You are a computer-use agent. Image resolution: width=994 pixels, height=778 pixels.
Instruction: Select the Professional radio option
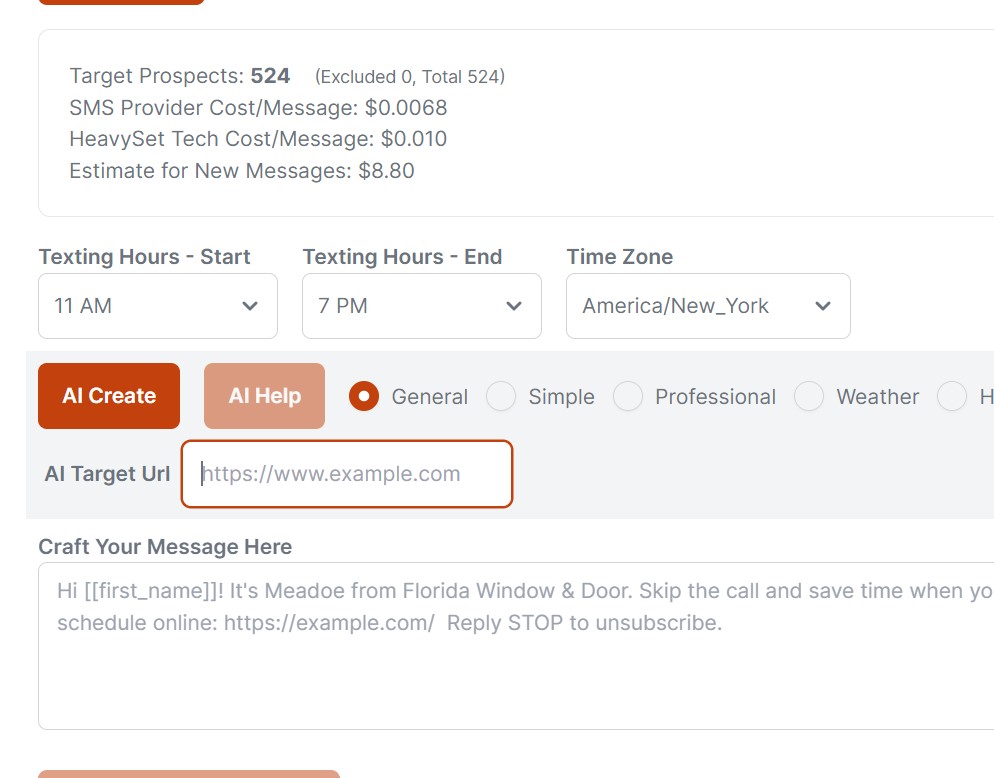628,397
